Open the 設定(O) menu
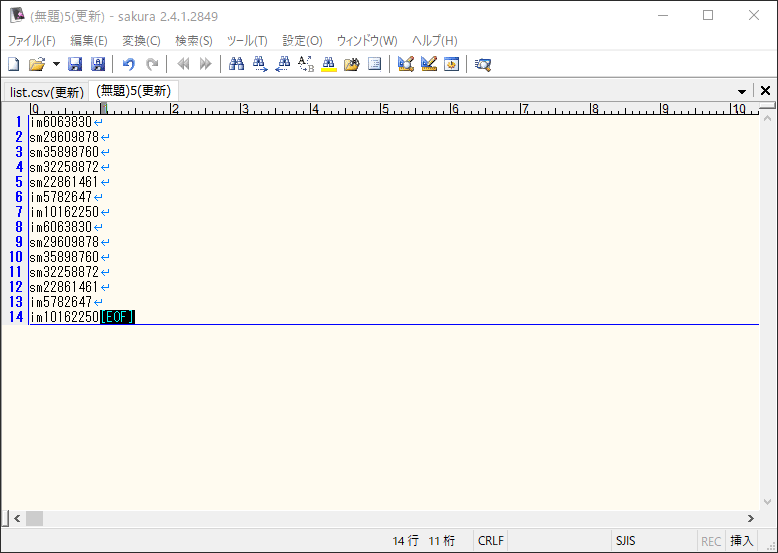778x553 pixels. point(302,41)
